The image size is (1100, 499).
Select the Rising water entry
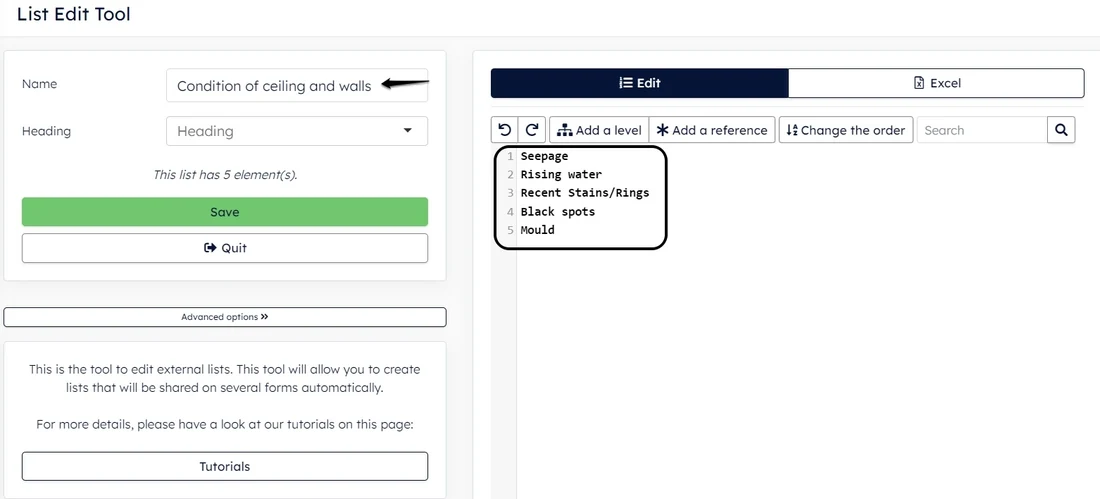point(561,175)
